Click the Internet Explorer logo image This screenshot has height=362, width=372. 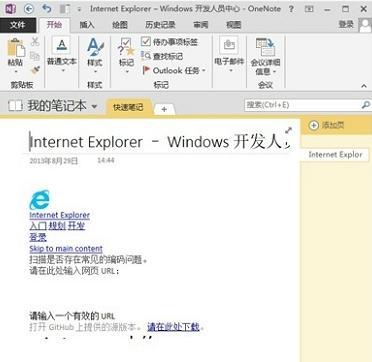pyautogui.click(x=39, y=200)
